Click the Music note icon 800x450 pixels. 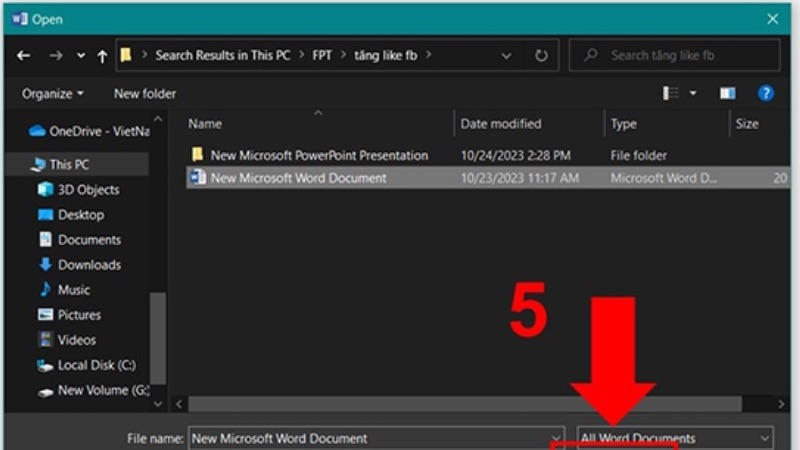[45, 289]
